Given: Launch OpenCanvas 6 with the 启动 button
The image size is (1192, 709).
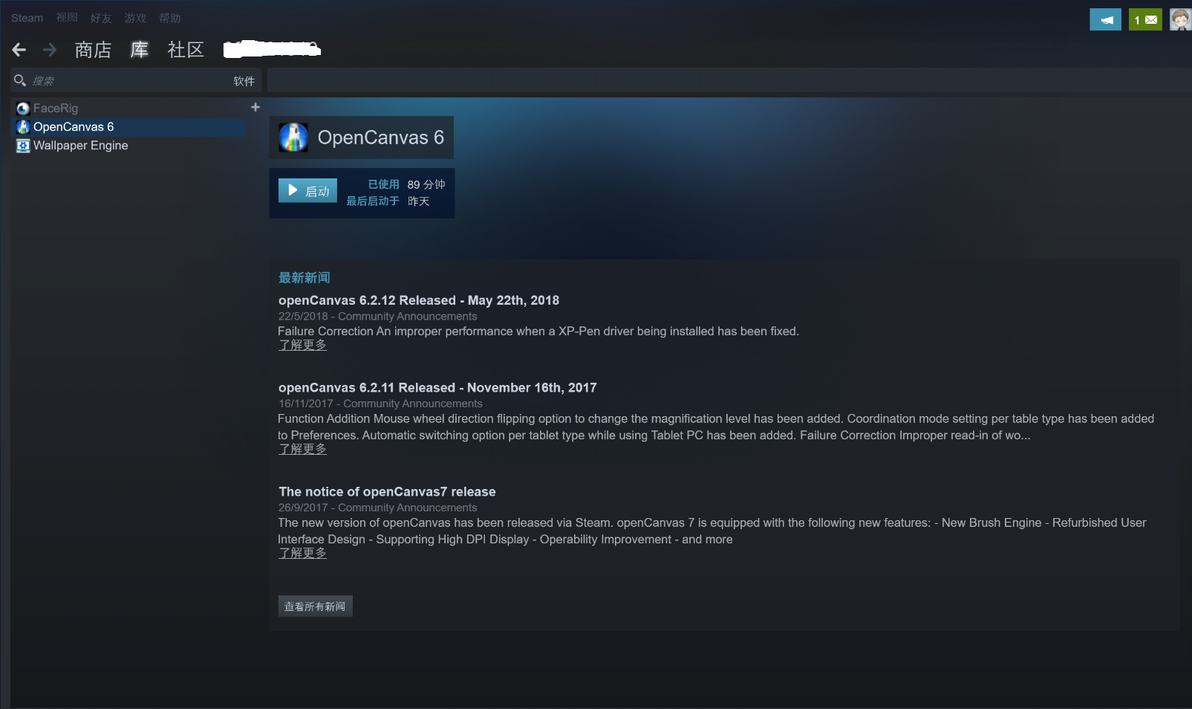Looking at the screenshot, I should click(x=308, y=191).
